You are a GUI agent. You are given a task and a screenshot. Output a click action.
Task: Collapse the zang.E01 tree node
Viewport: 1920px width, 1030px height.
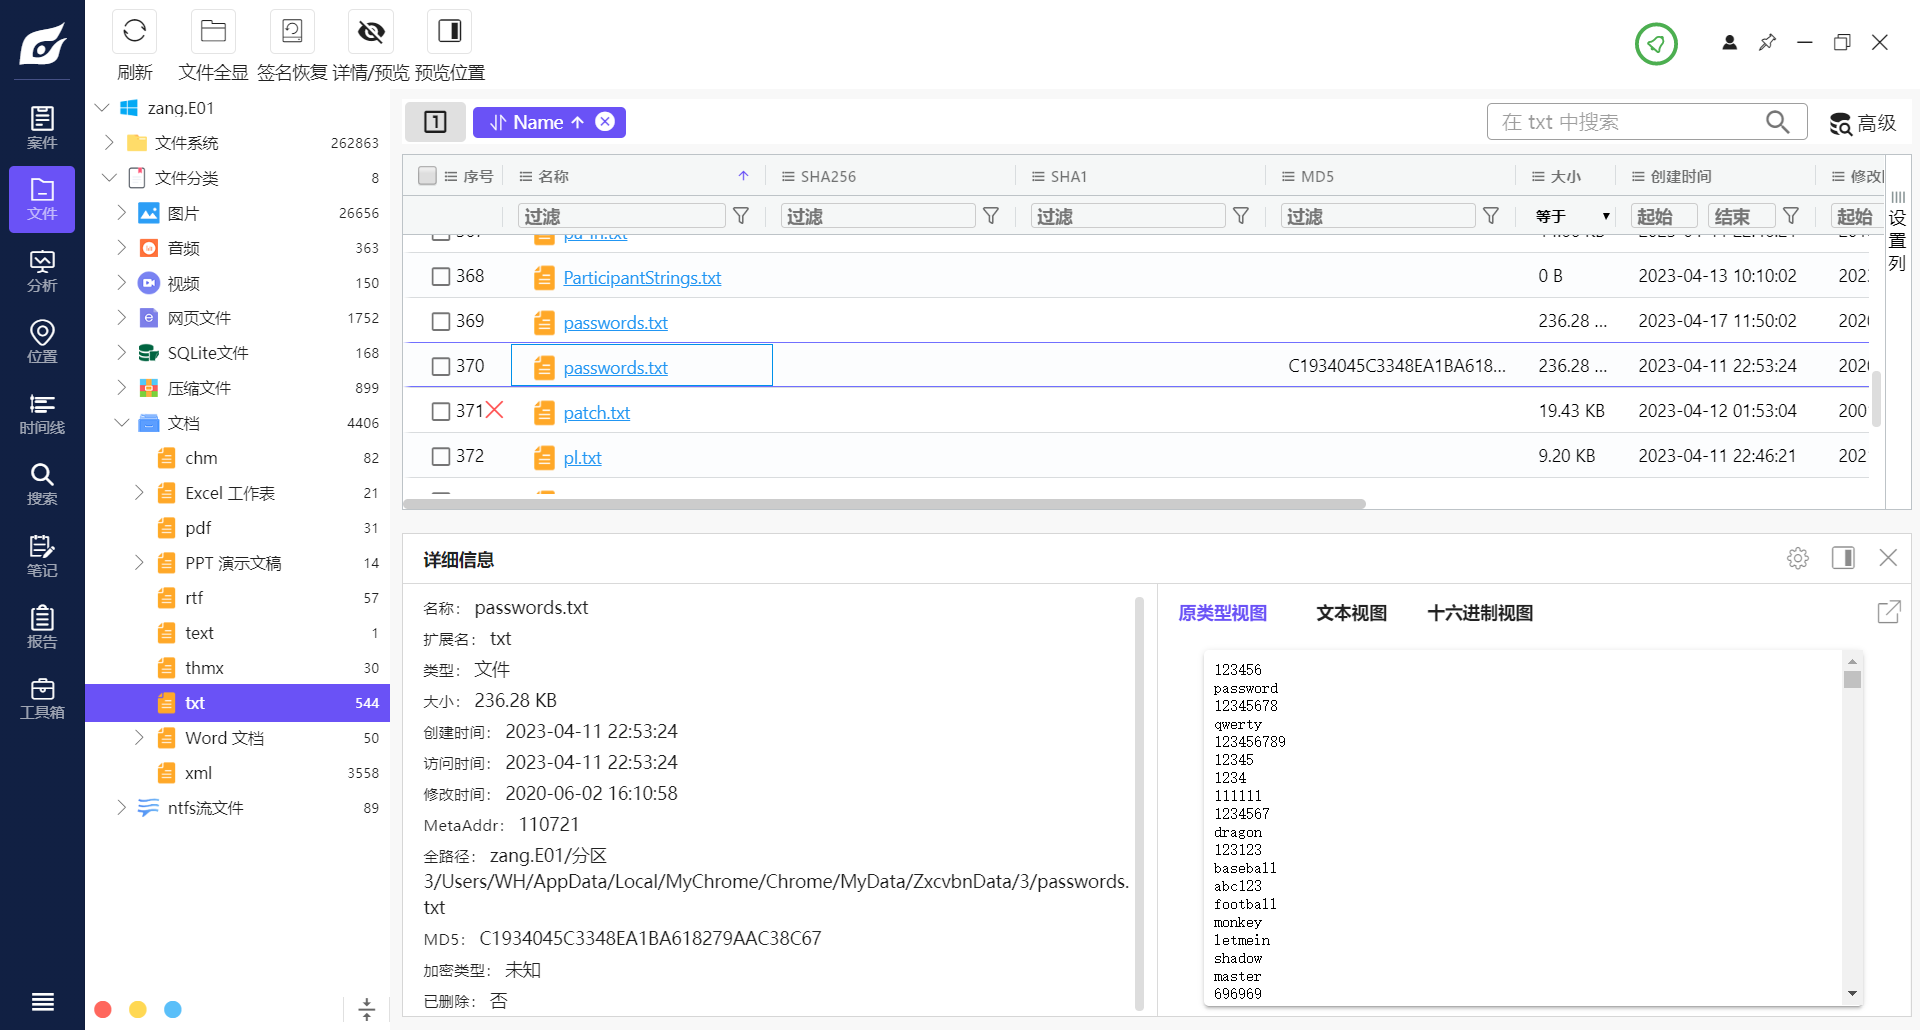click(x=102, y=107)
